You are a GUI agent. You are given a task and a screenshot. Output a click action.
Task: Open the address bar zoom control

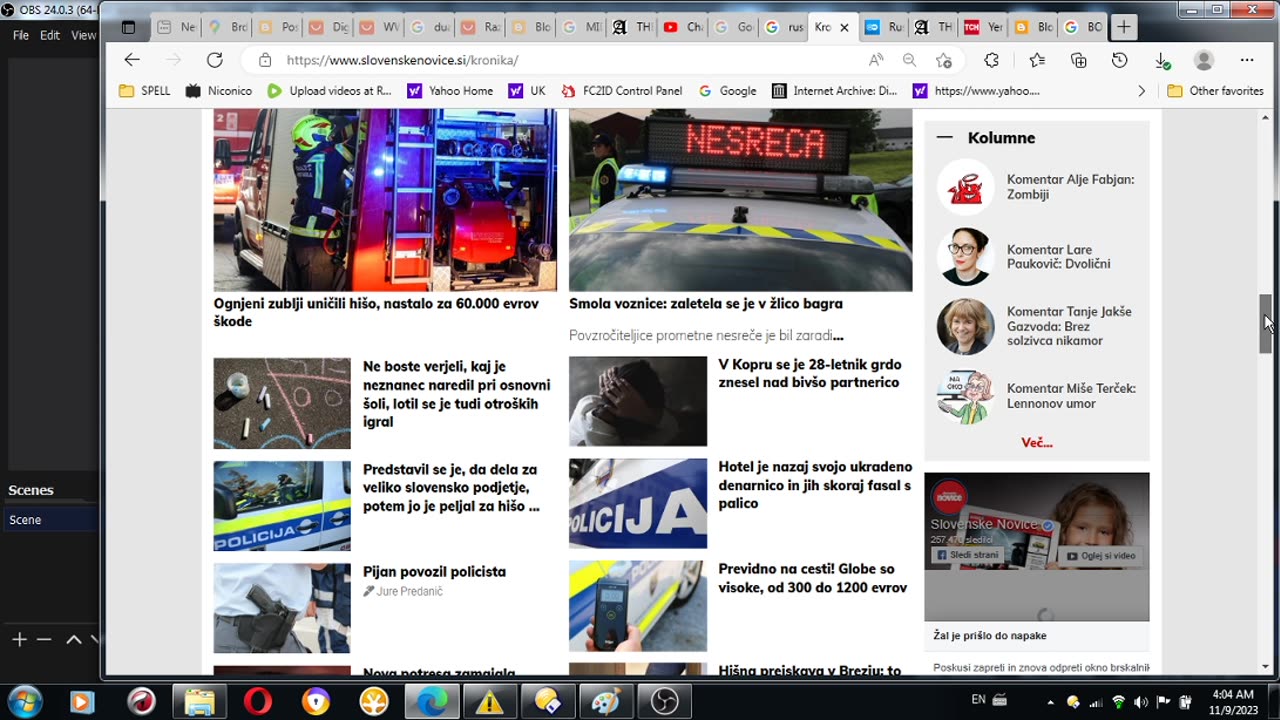[x=909, y=60]
